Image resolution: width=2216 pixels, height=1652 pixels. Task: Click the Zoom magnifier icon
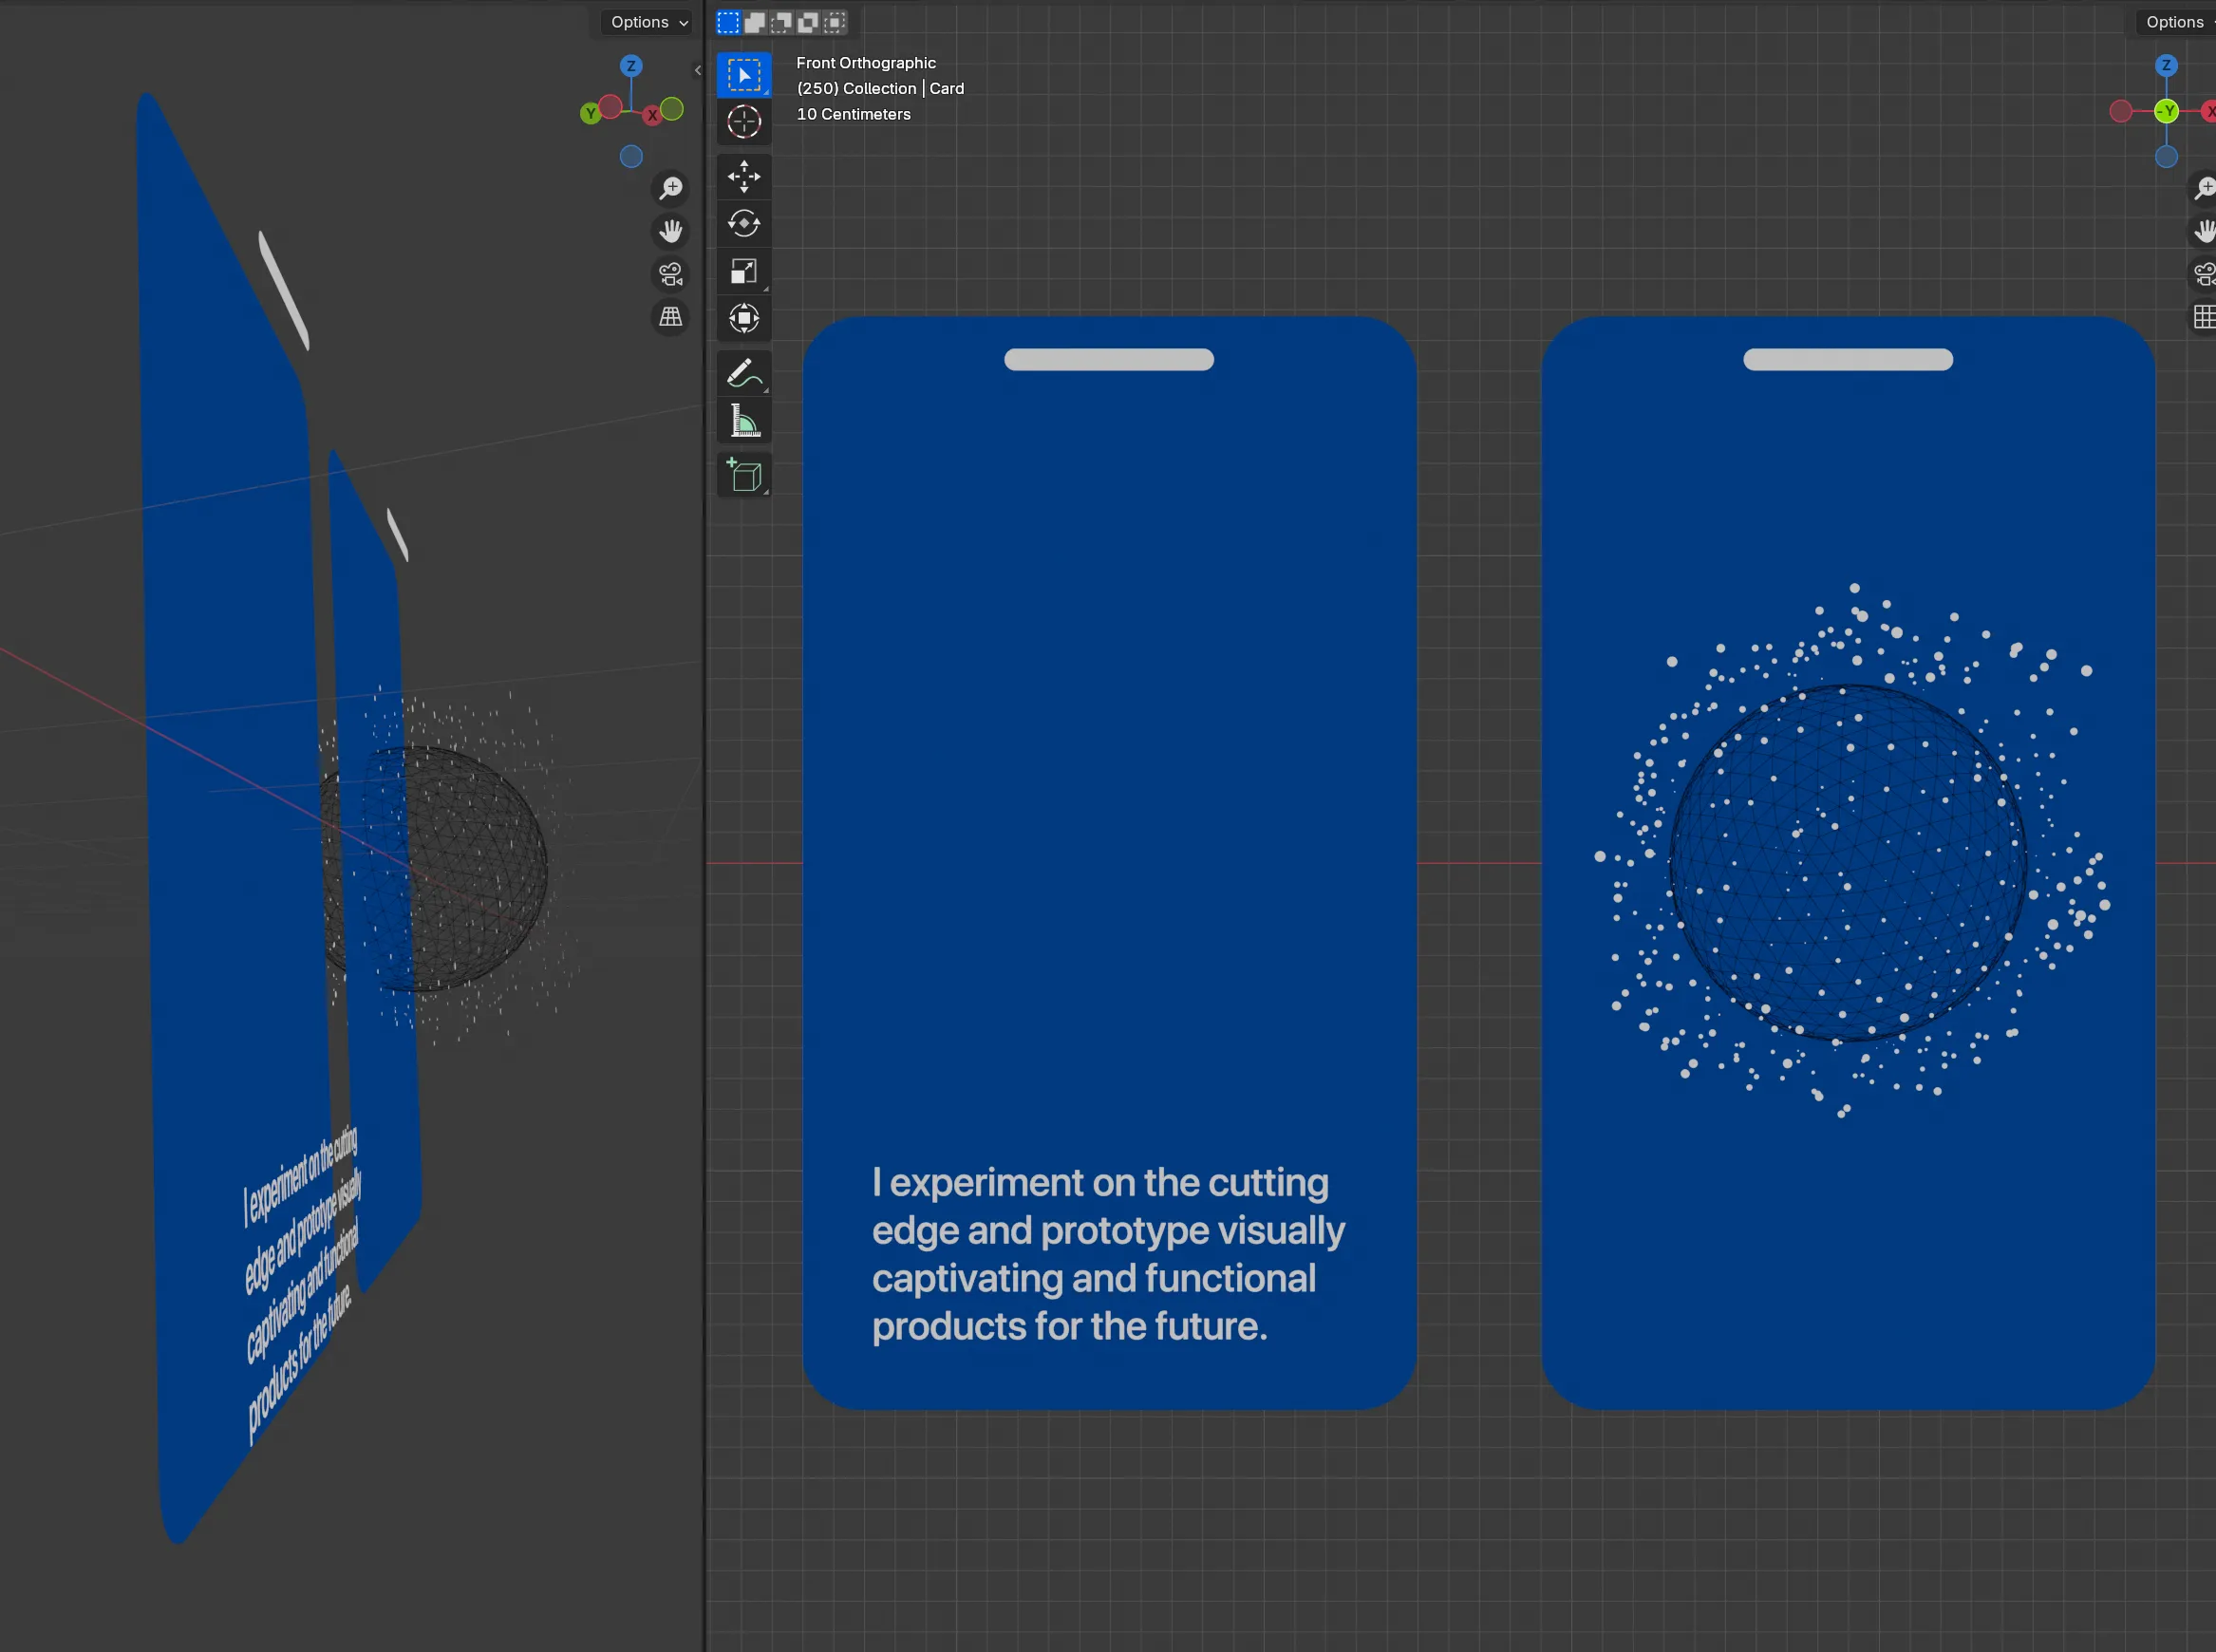(x=671, y=188)
